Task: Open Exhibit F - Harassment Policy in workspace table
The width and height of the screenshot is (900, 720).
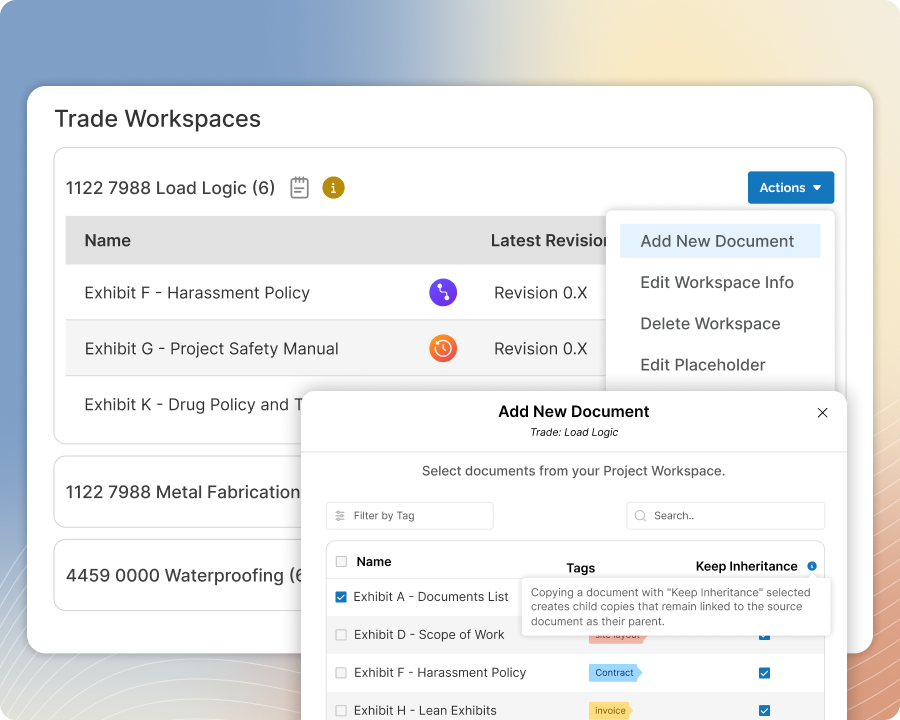Action: tap(197, 293)
